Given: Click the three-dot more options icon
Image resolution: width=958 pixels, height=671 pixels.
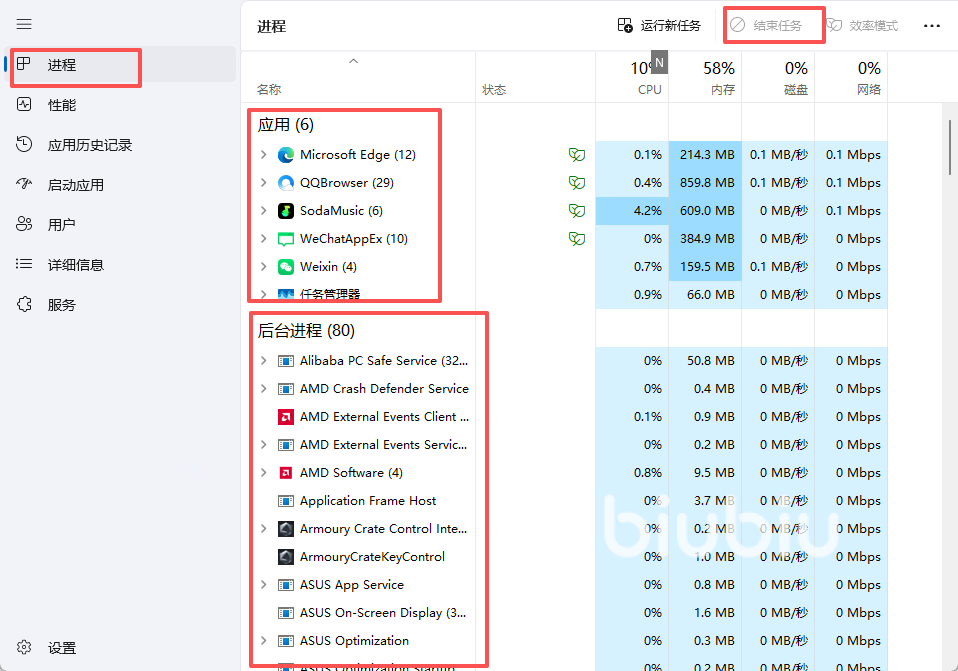Looking at the screenshot, I should point(931,26).
